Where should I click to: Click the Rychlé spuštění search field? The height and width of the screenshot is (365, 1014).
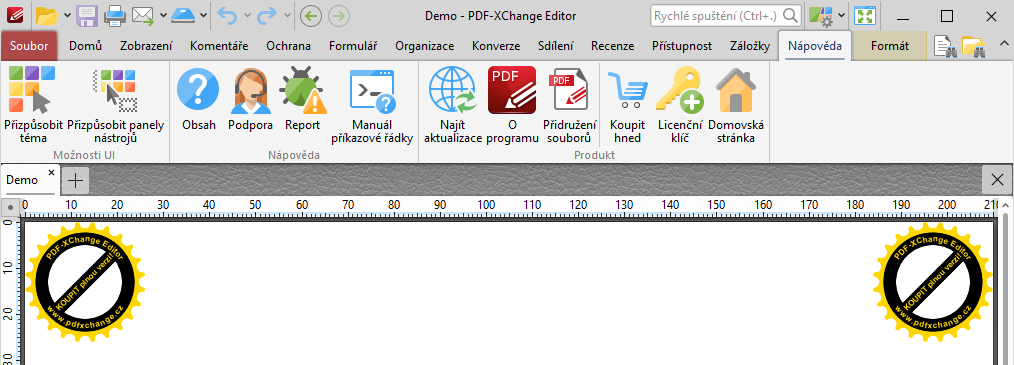tap(717, 16)
